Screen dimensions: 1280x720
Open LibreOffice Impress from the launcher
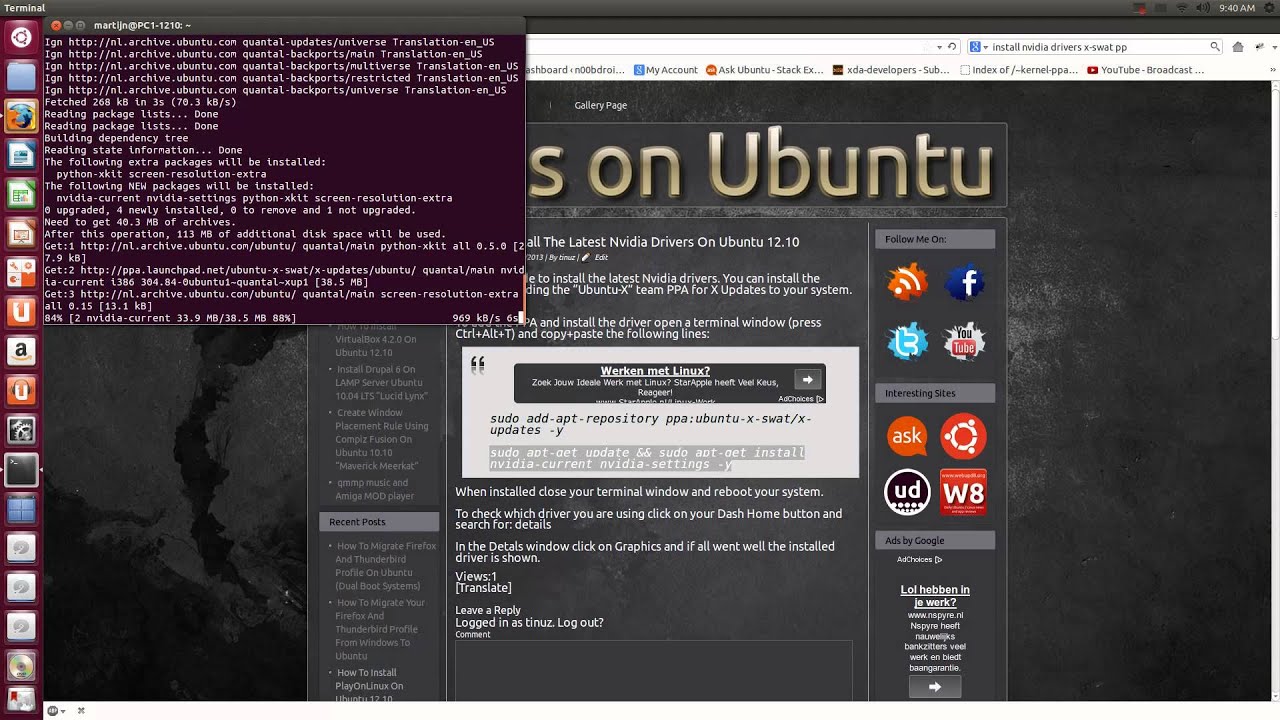pyautogui.click(x=21, y=233)
